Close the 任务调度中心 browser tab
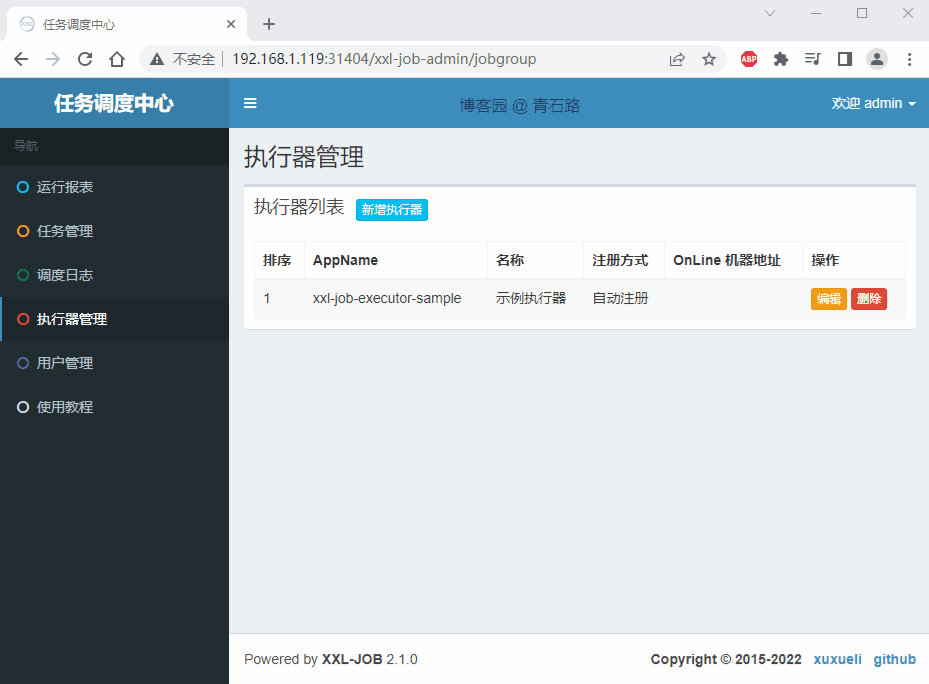Screen dimensions: 929x684 tap(231, 24)
